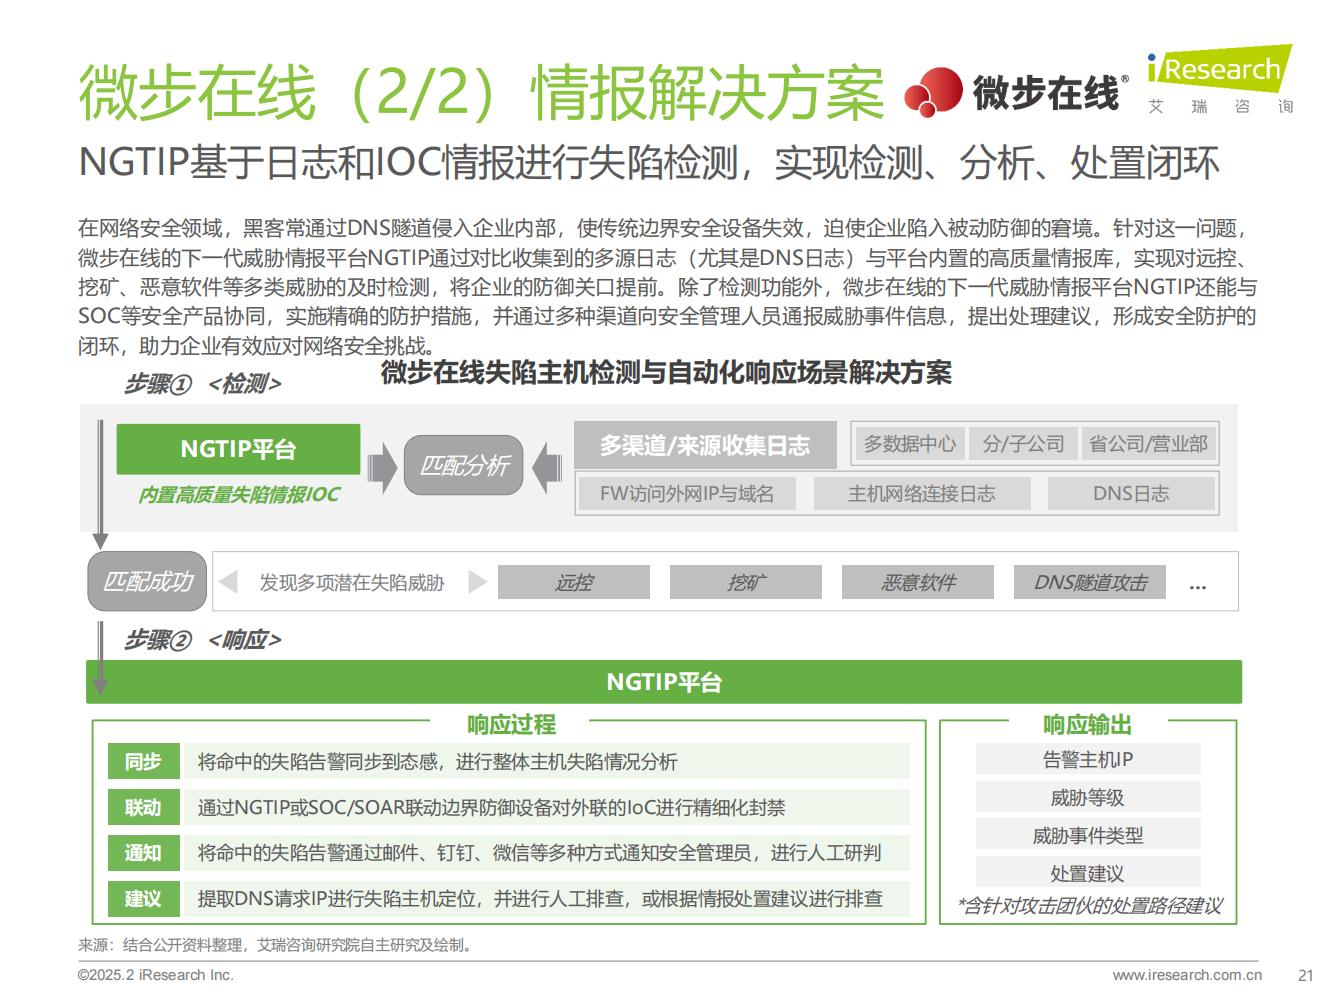Click the green 建议 label
The height and width of the screenshot is (1000, 1333).
click(143, 899)
